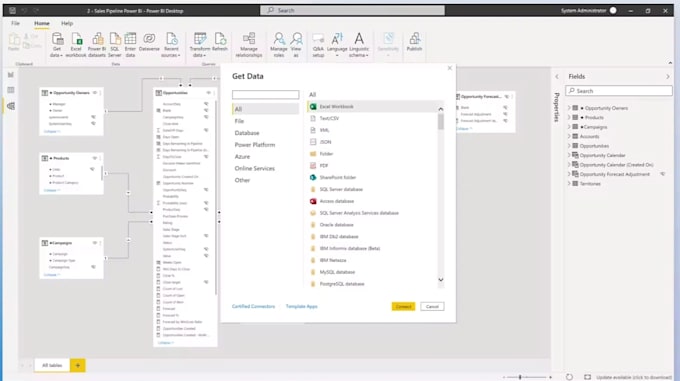This screenshot has height=381, width=680.
Task: Open the Template Apps link
Action: (301, 306)
